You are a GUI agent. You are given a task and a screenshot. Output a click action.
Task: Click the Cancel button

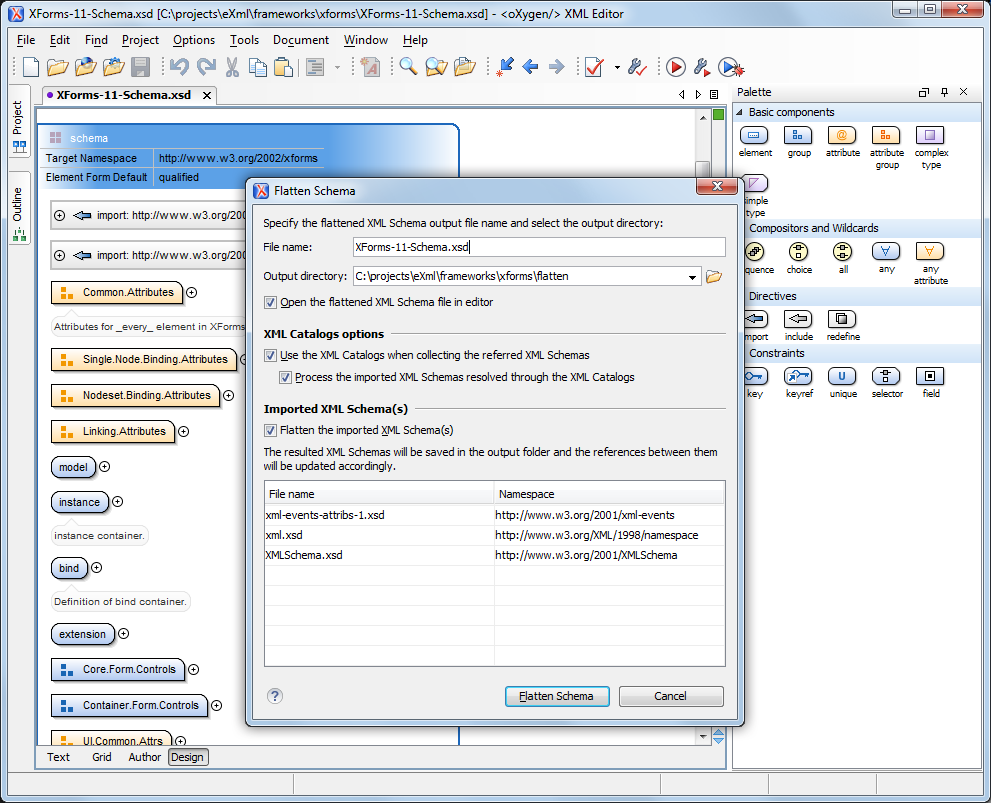tap(671, 696)
